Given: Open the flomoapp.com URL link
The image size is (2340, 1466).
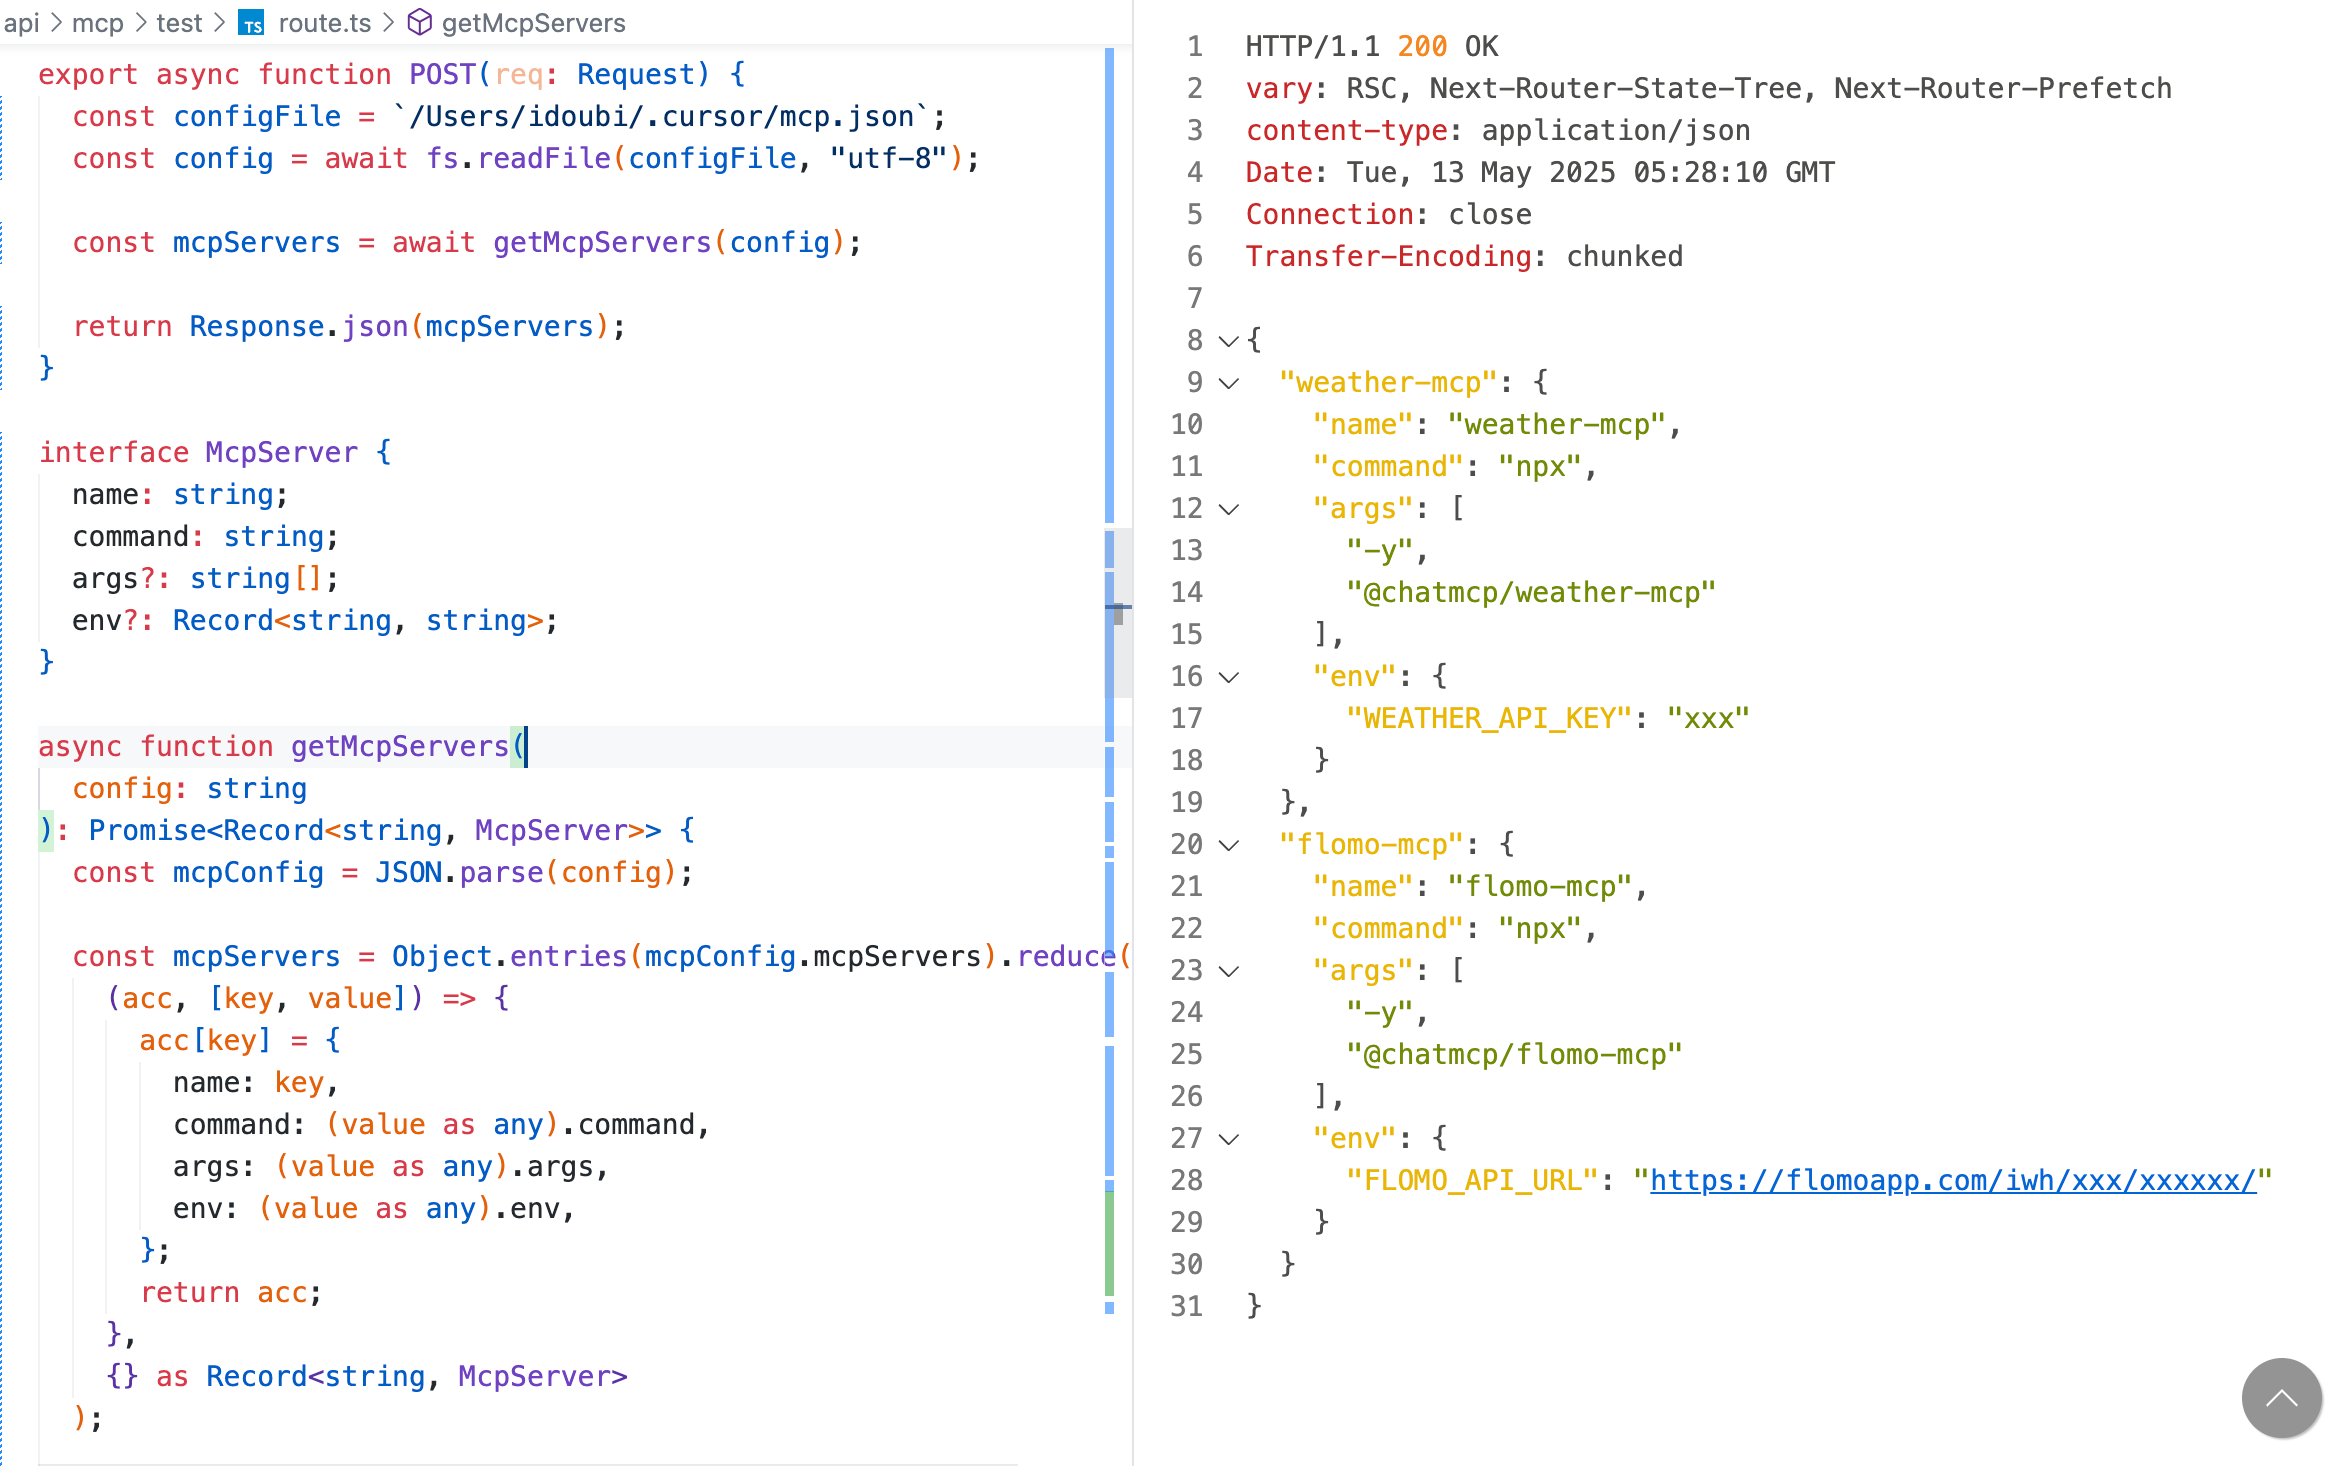Looking at the screenshot, I should click(1952, 1181).
